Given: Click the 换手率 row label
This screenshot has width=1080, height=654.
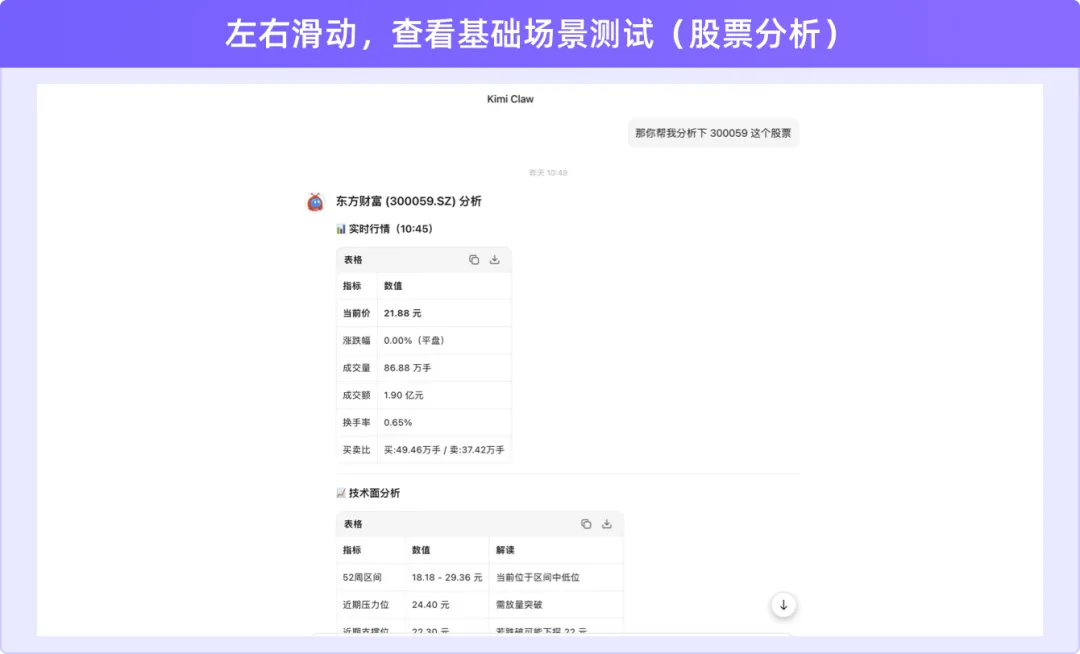Looking at the screenshot, I should click(356, 423).
